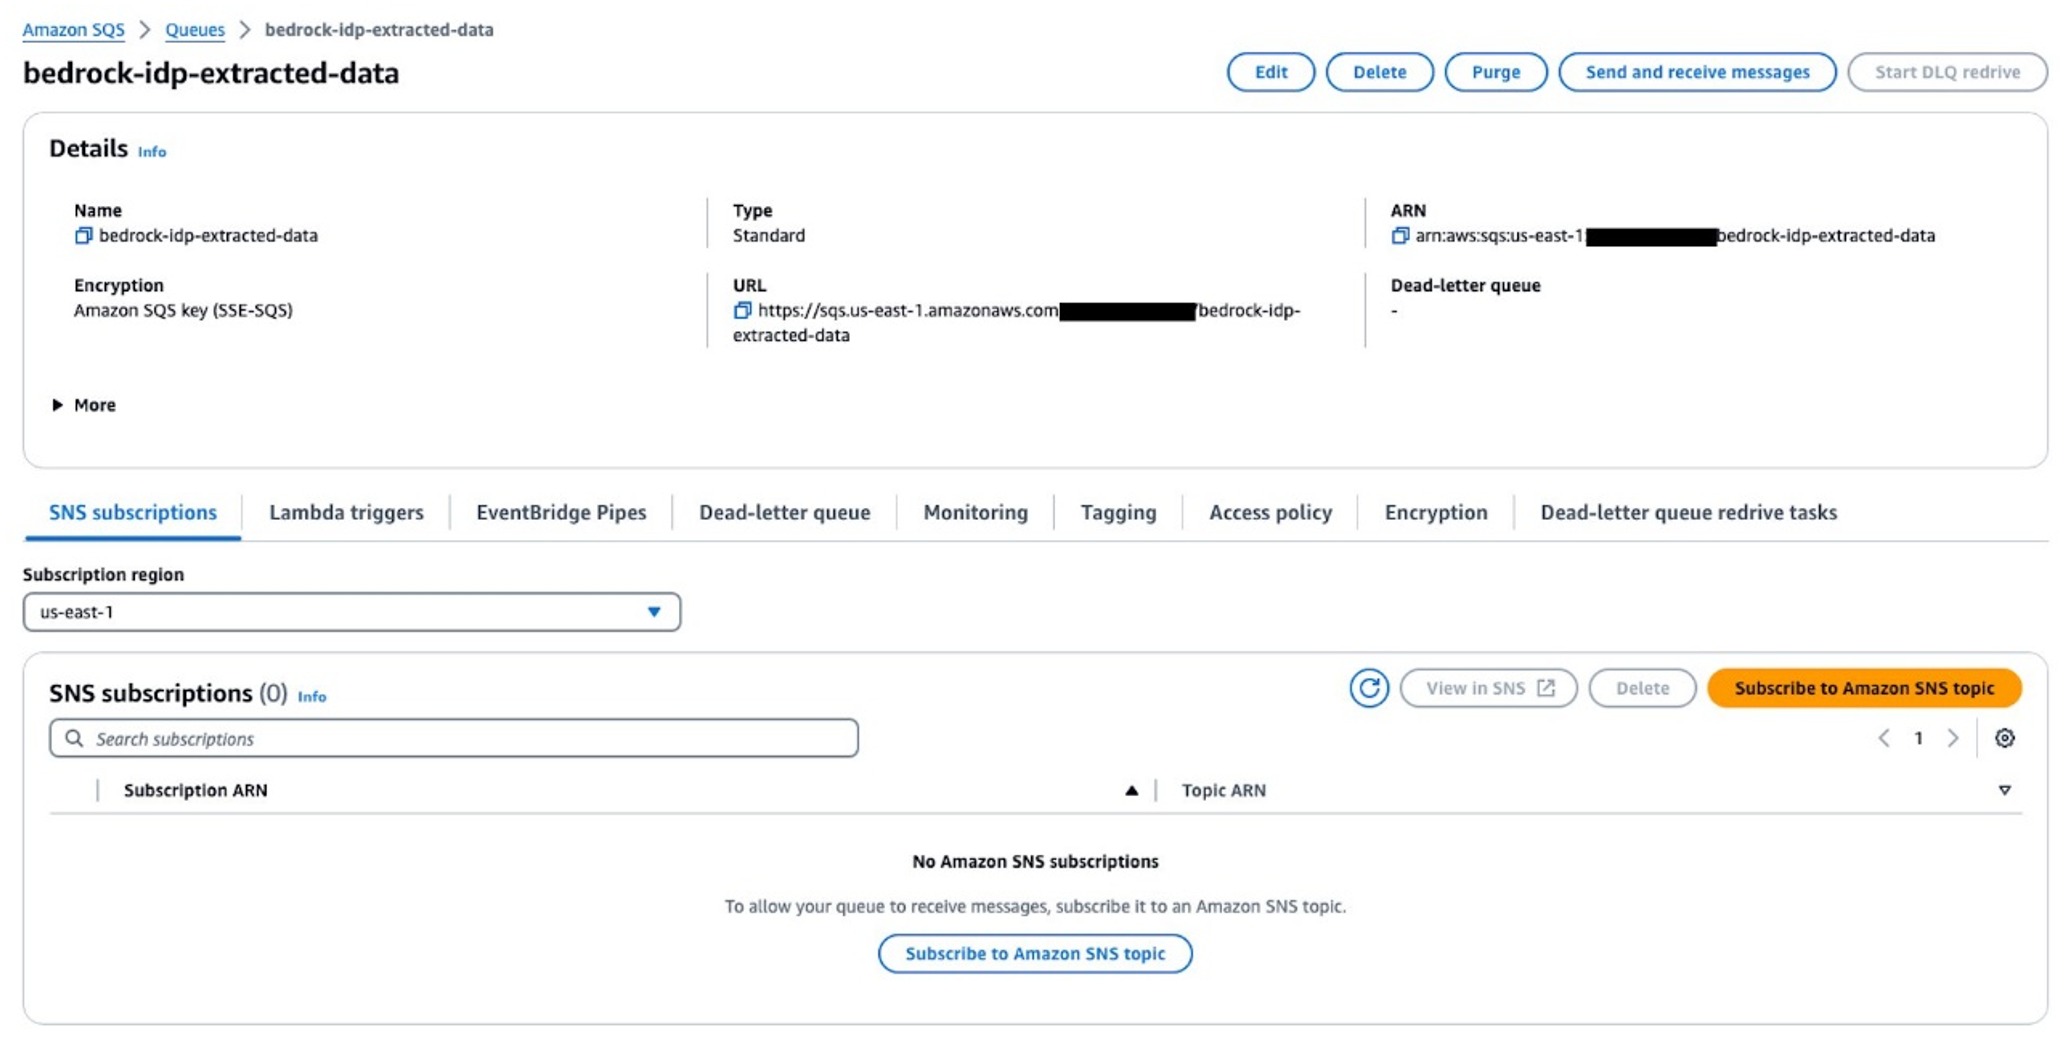Purge the queue messages
Viewport: 2064px width, 1038px height.
pyautogui.click(x=1496, y=72)
